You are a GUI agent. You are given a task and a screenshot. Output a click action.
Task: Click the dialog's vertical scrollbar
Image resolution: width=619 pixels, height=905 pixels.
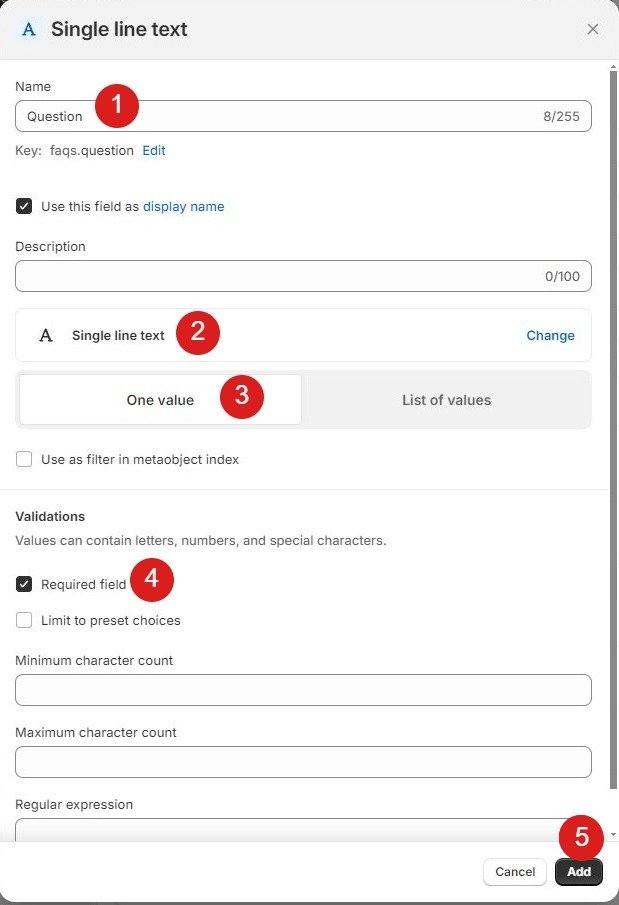[x=613, y=420]
